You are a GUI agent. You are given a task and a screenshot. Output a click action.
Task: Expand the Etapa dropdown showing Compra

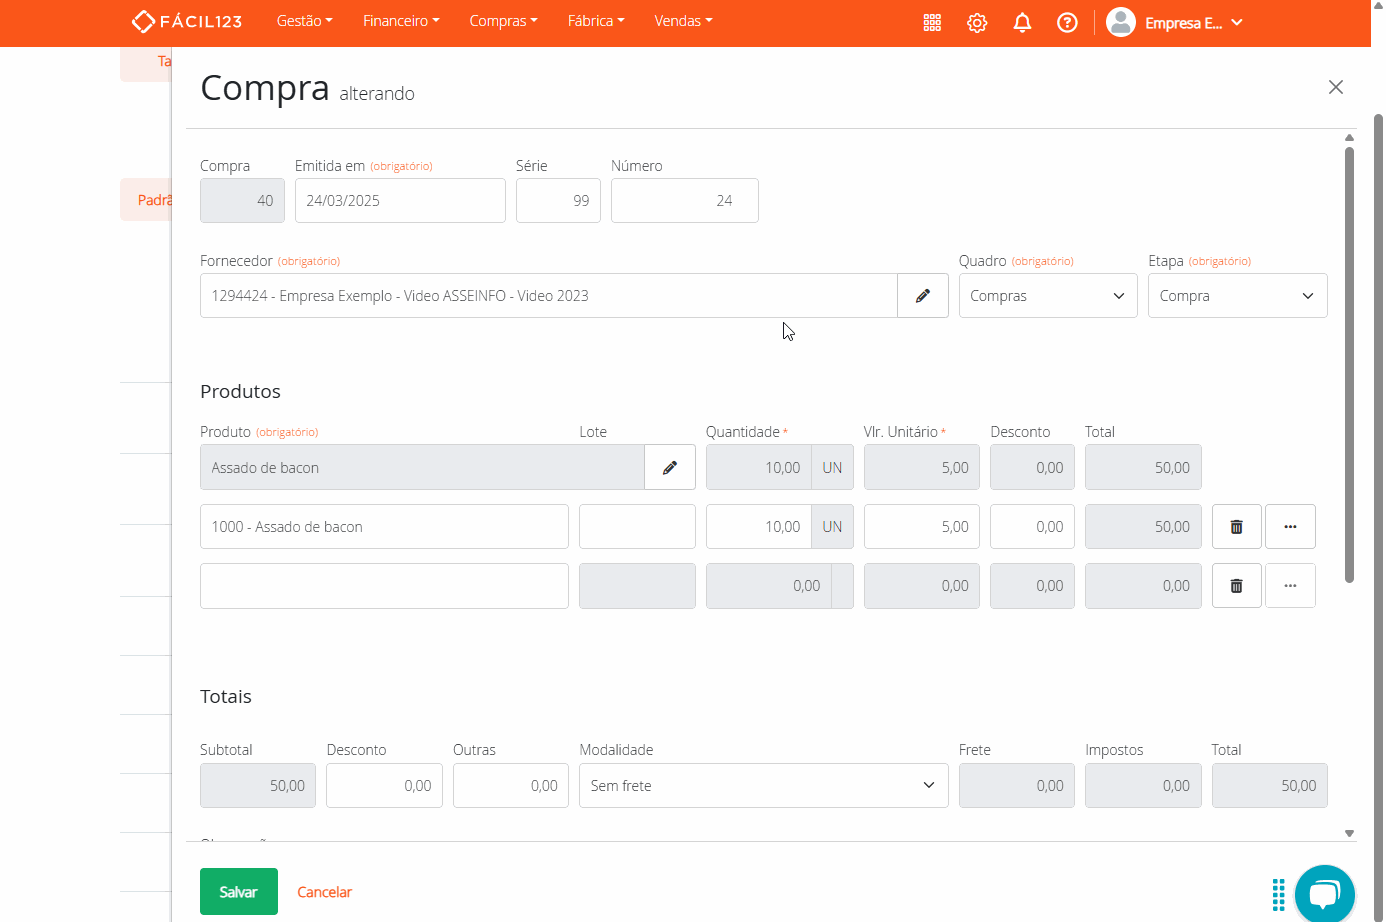(1237, 296)
